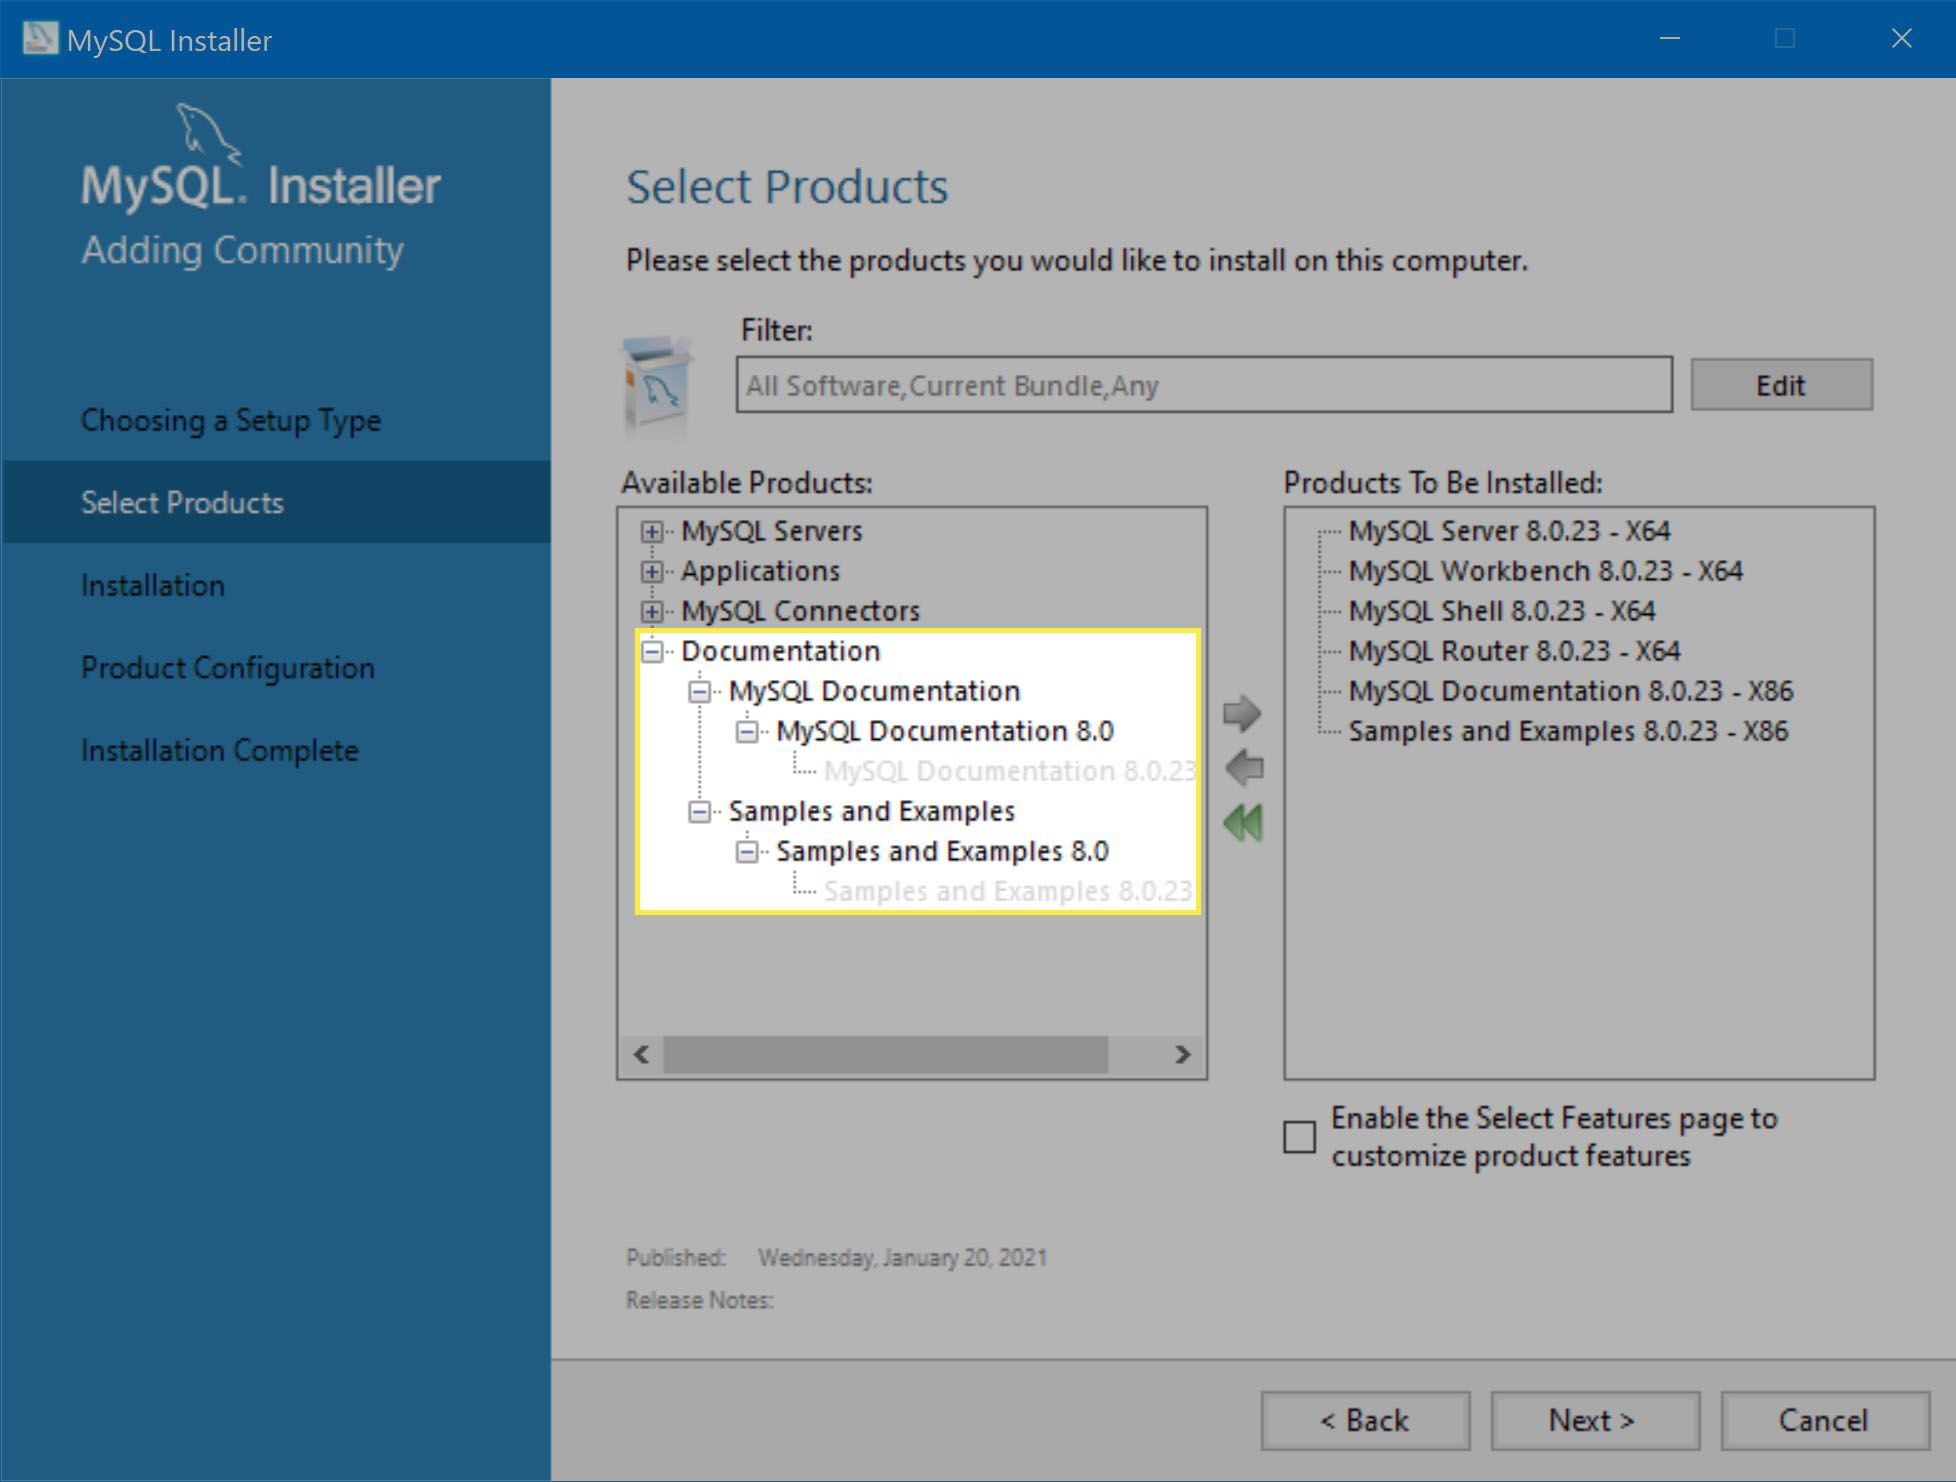Screen dimensions: 1956x1482
Task: Collapse the Documentation node
Action: point(652,651)
